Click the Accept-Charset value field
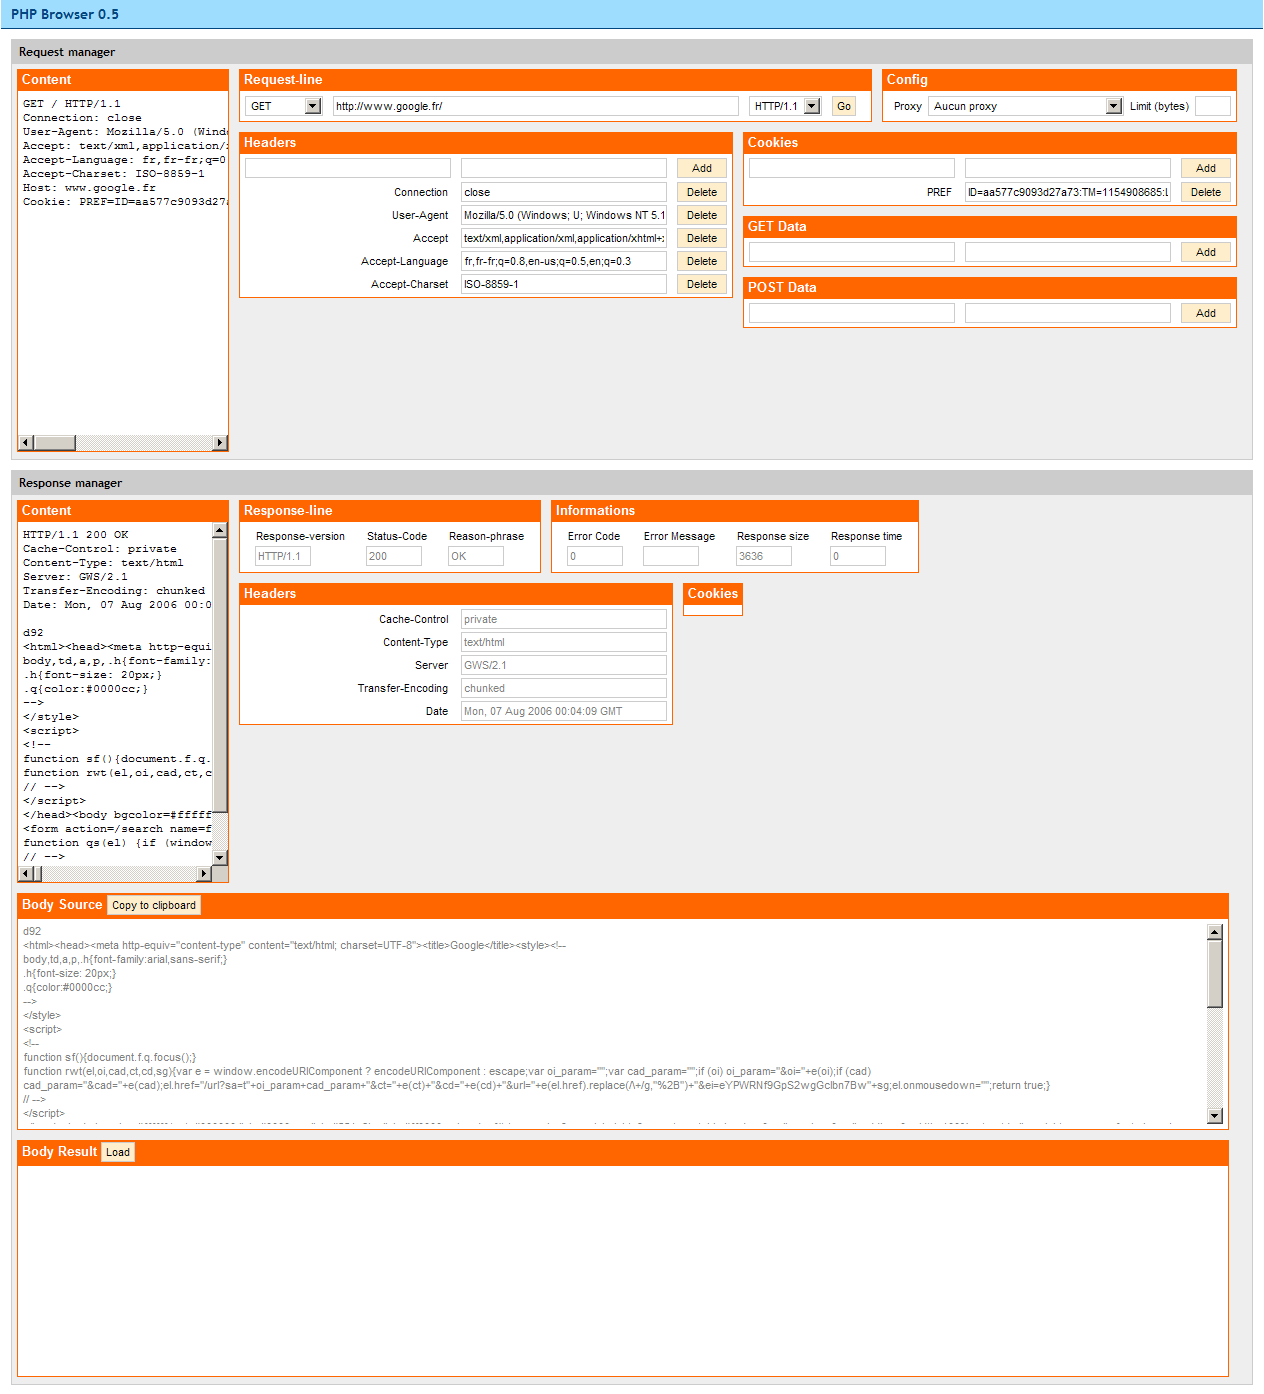 [x=564, y=284]
